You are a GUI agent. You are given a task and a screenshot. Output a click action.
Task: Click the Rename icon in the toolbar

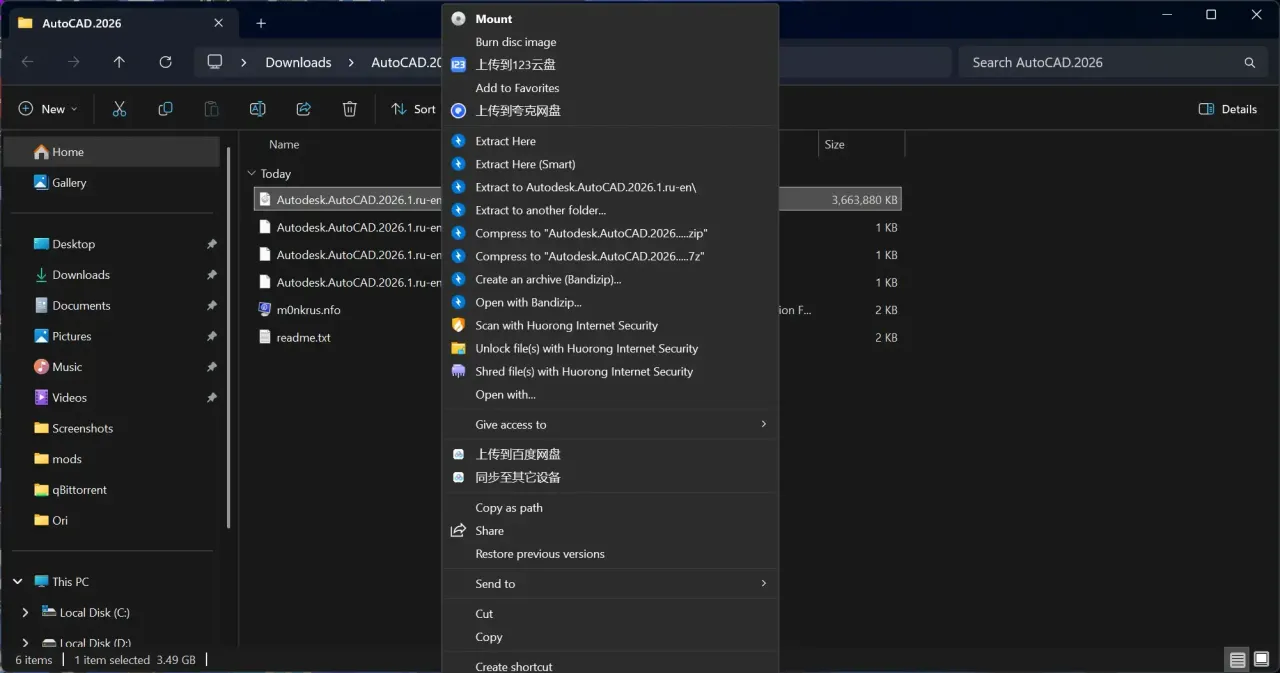click(257, 109)
